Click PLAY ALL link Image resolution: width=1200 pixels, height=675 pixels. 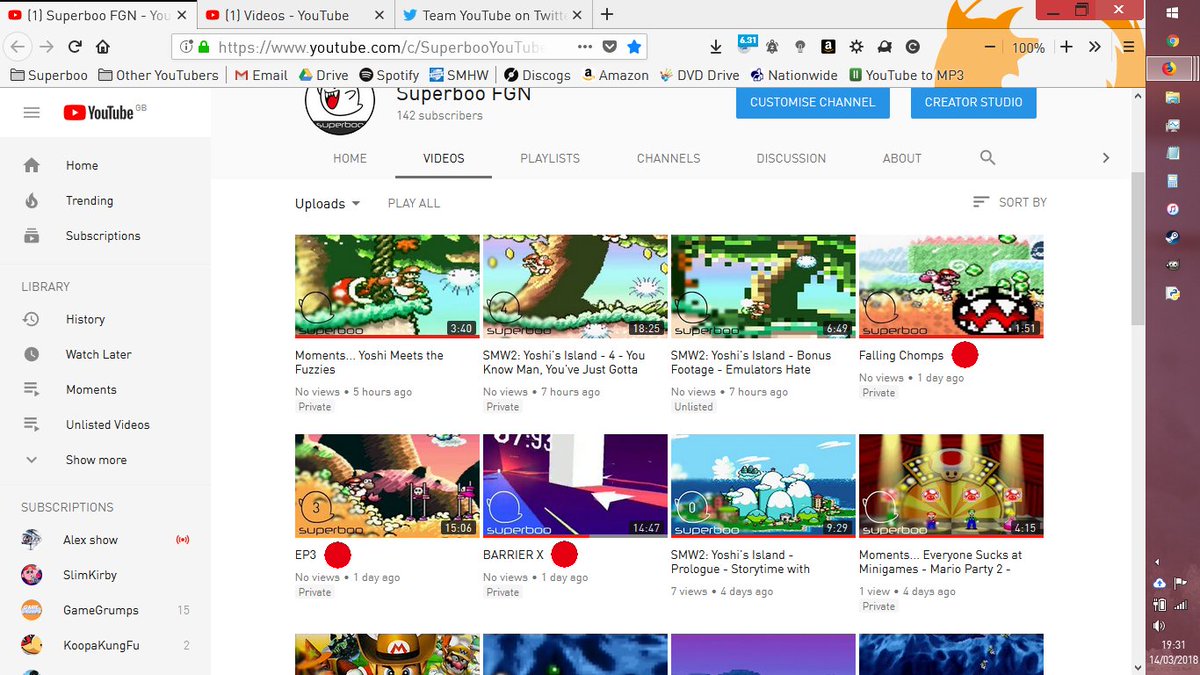coord(414,203)
